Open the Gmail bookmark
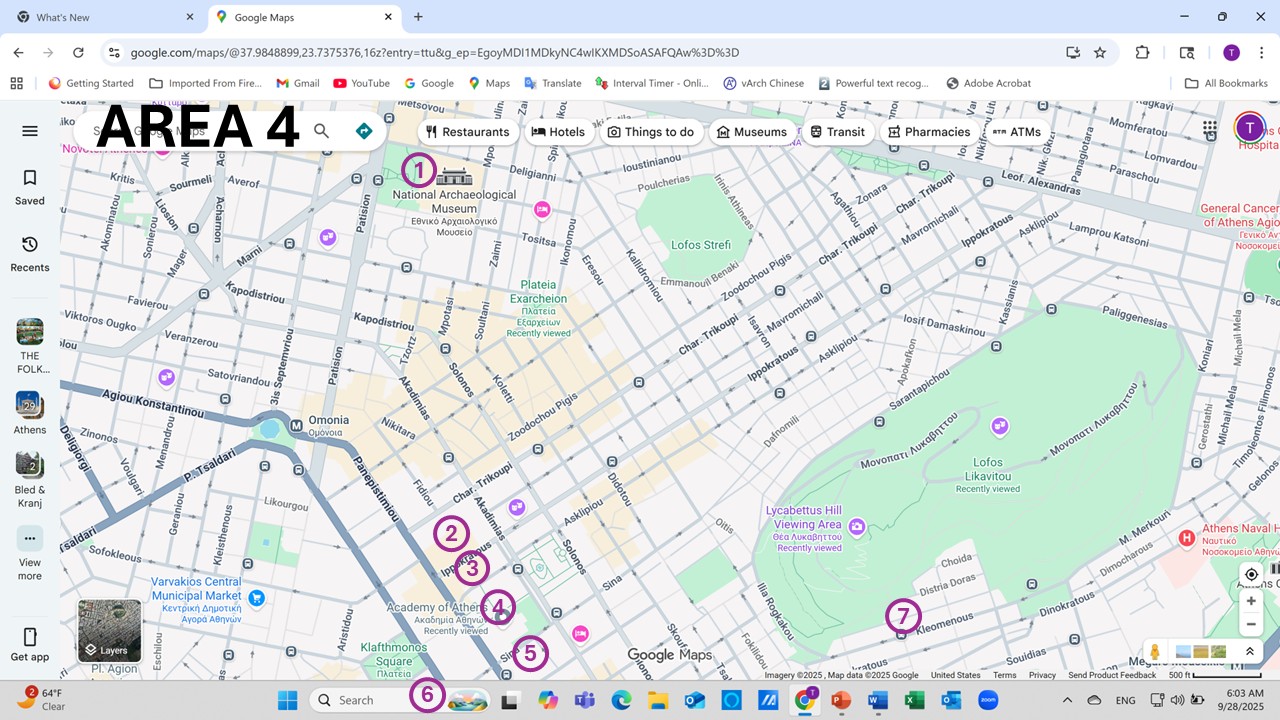 pyautogui.click(x=298, y=83)
